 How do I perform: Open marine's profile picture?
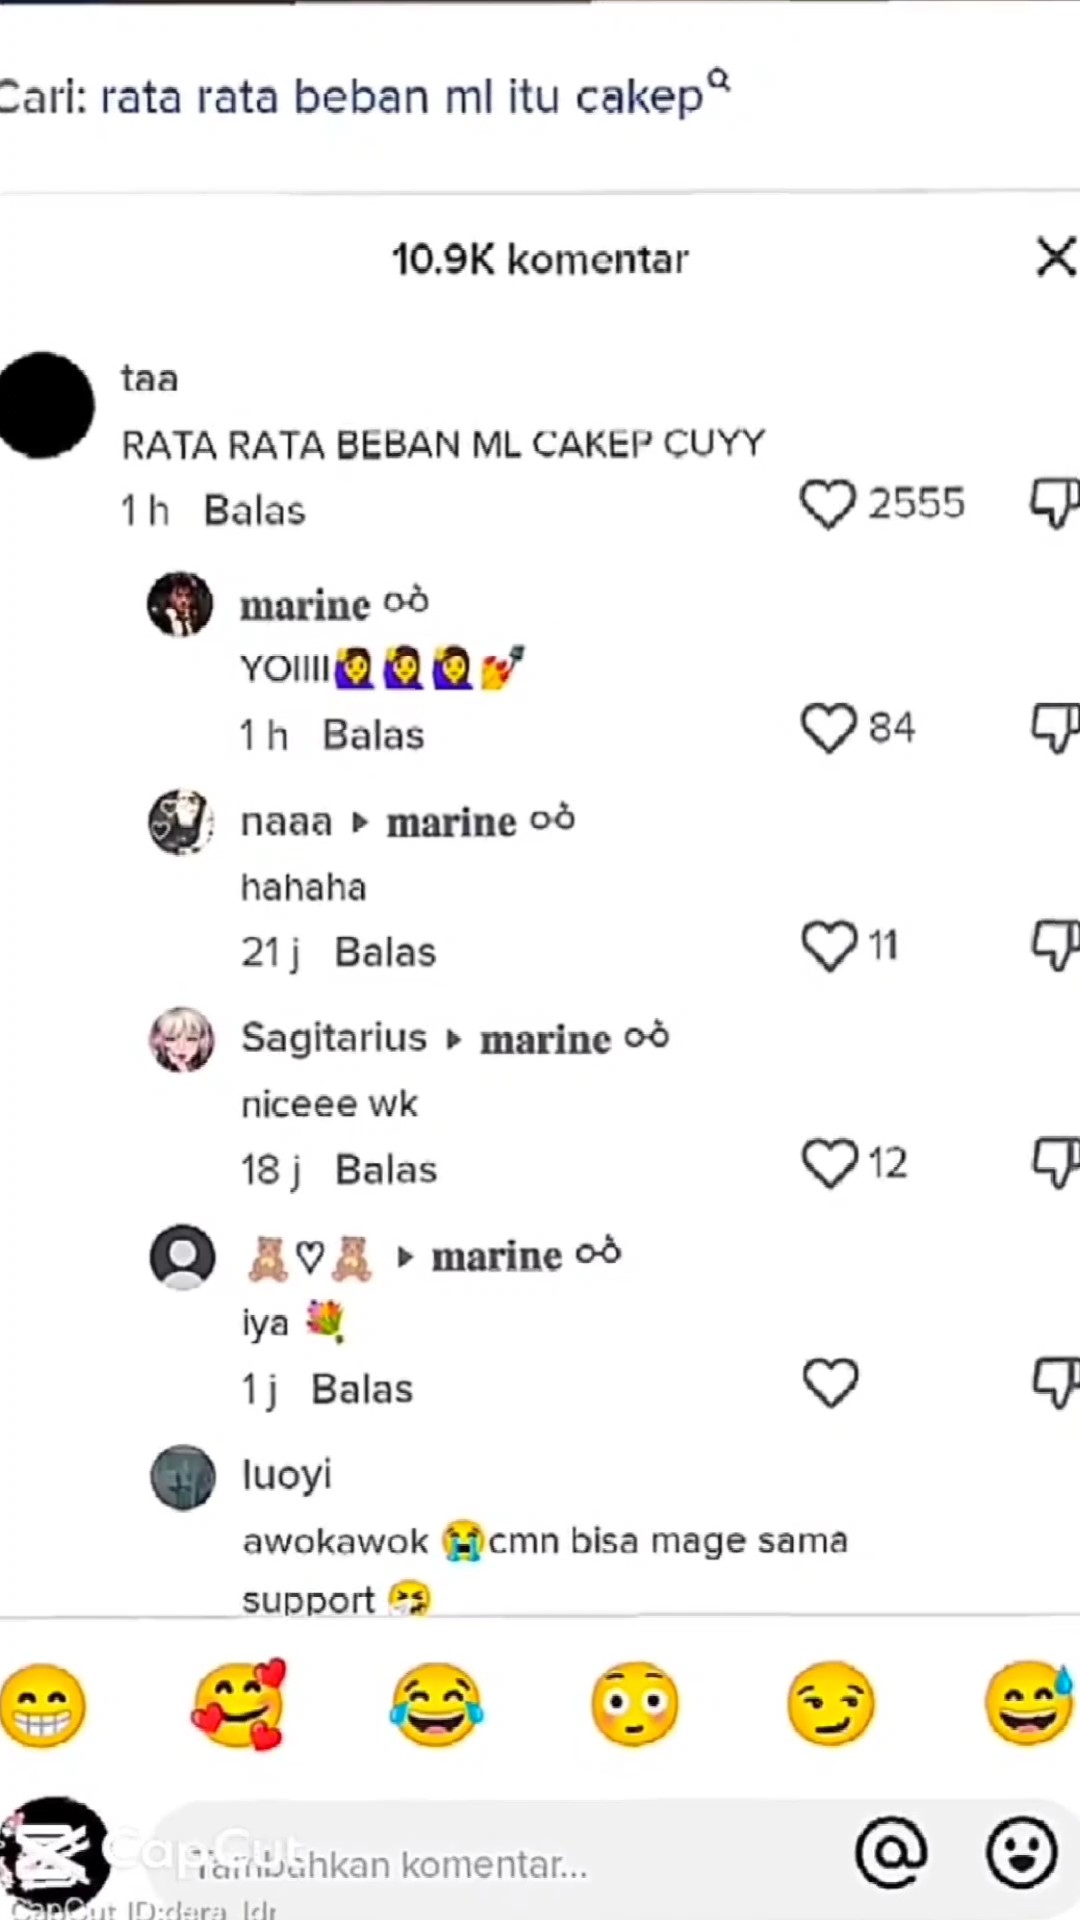tap(180, 605)
